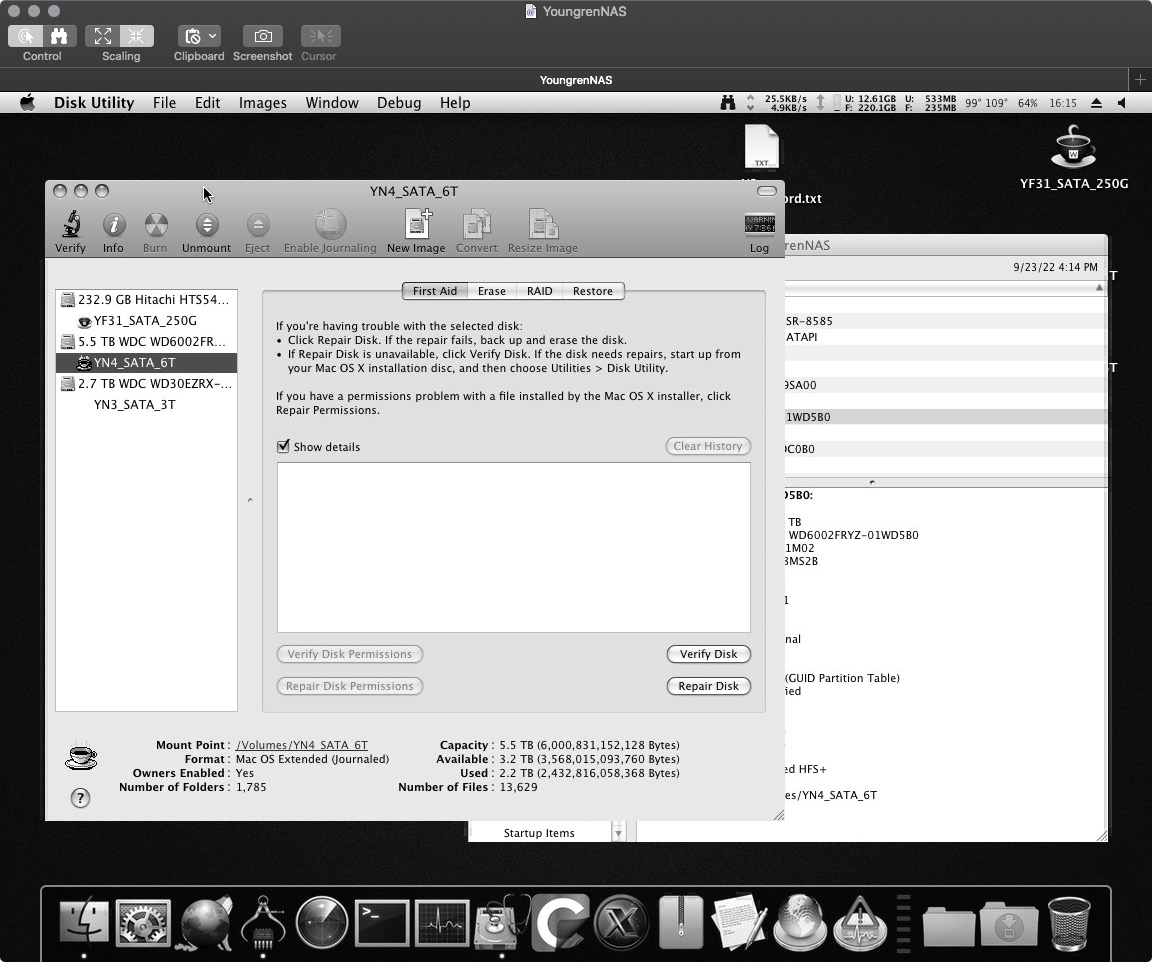Switch to Observe binoculars mode
The width and height of the screenshot is (1152, 962).
coord(59,36)
